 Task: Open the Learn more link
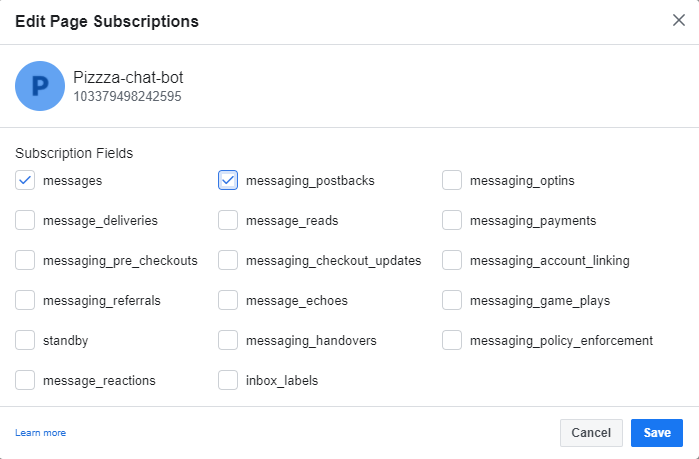(41, 433)
